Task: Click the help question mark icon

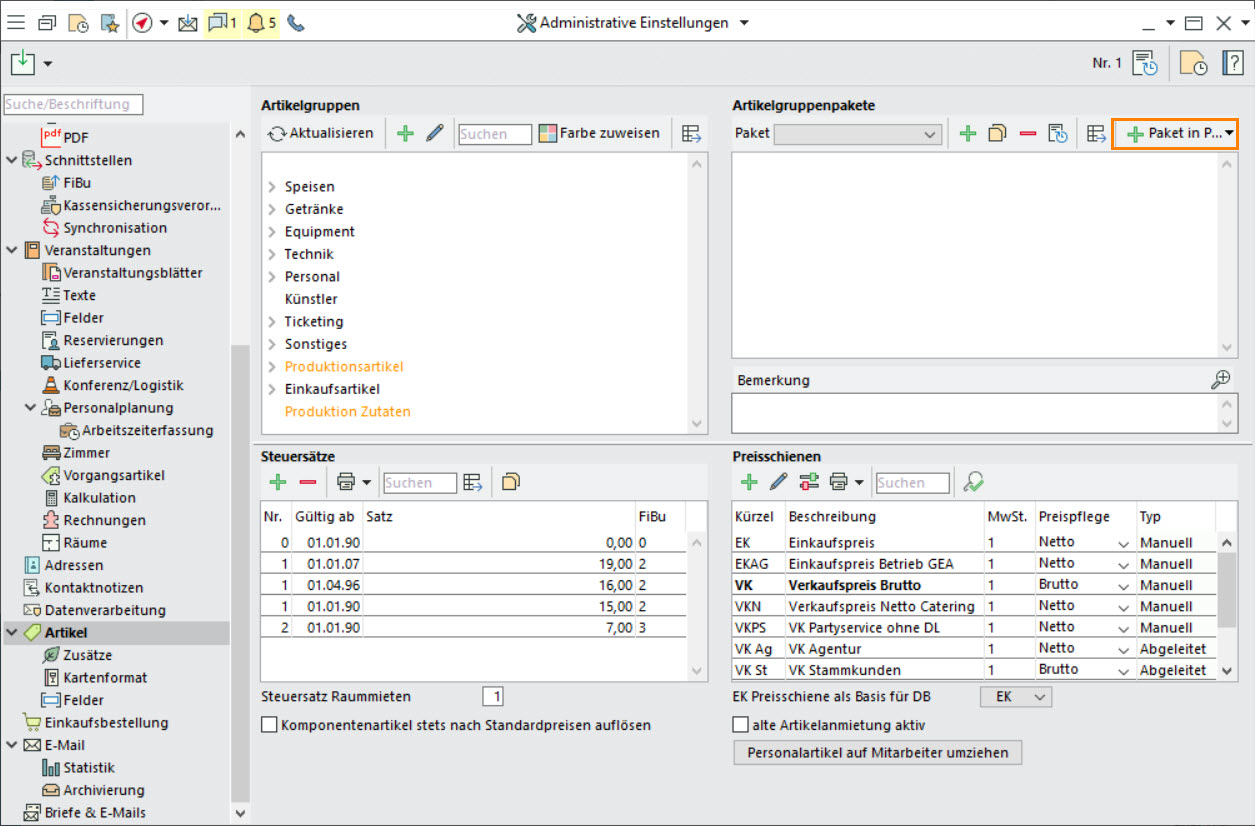Action: tap(1232, 63)
